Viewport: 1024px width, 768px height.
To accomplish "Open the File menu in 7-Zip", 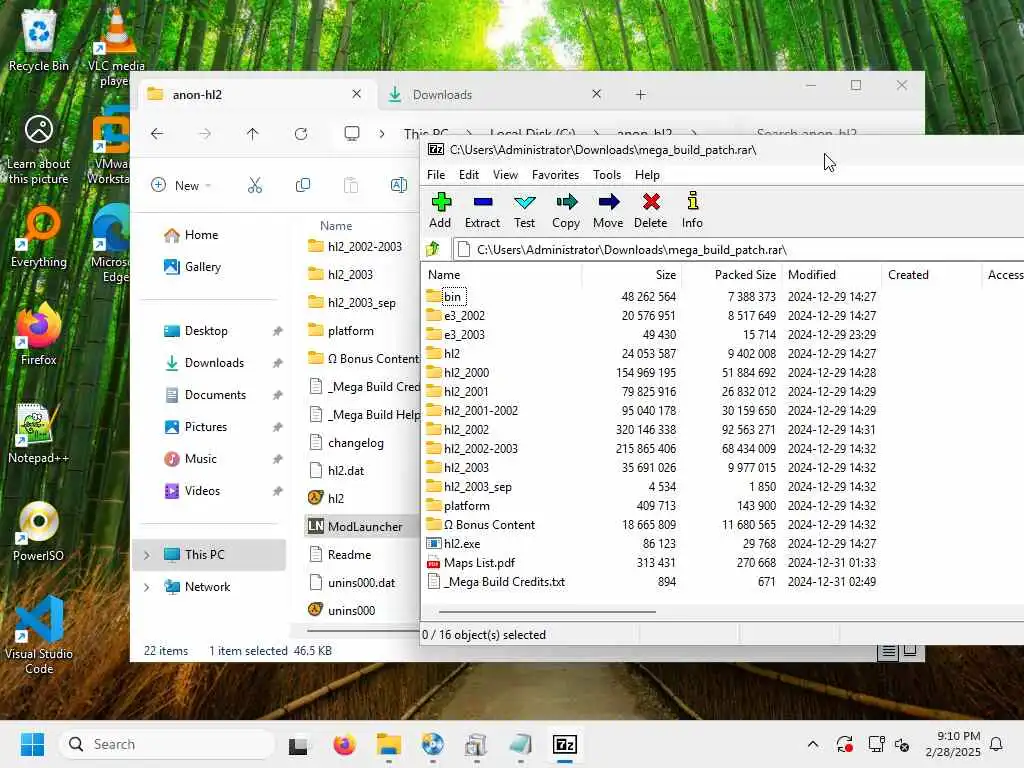I will click(436, 175).
